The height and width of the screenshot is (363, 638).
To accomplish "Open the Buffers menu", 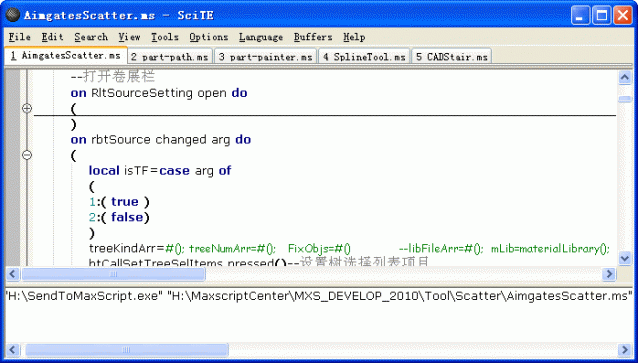I will pos(313,37).
